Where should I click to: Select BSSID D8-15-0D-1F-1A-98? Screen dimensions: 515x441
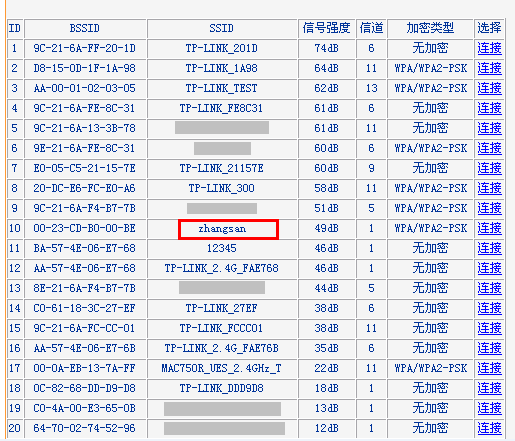click(x=85, y=68)
